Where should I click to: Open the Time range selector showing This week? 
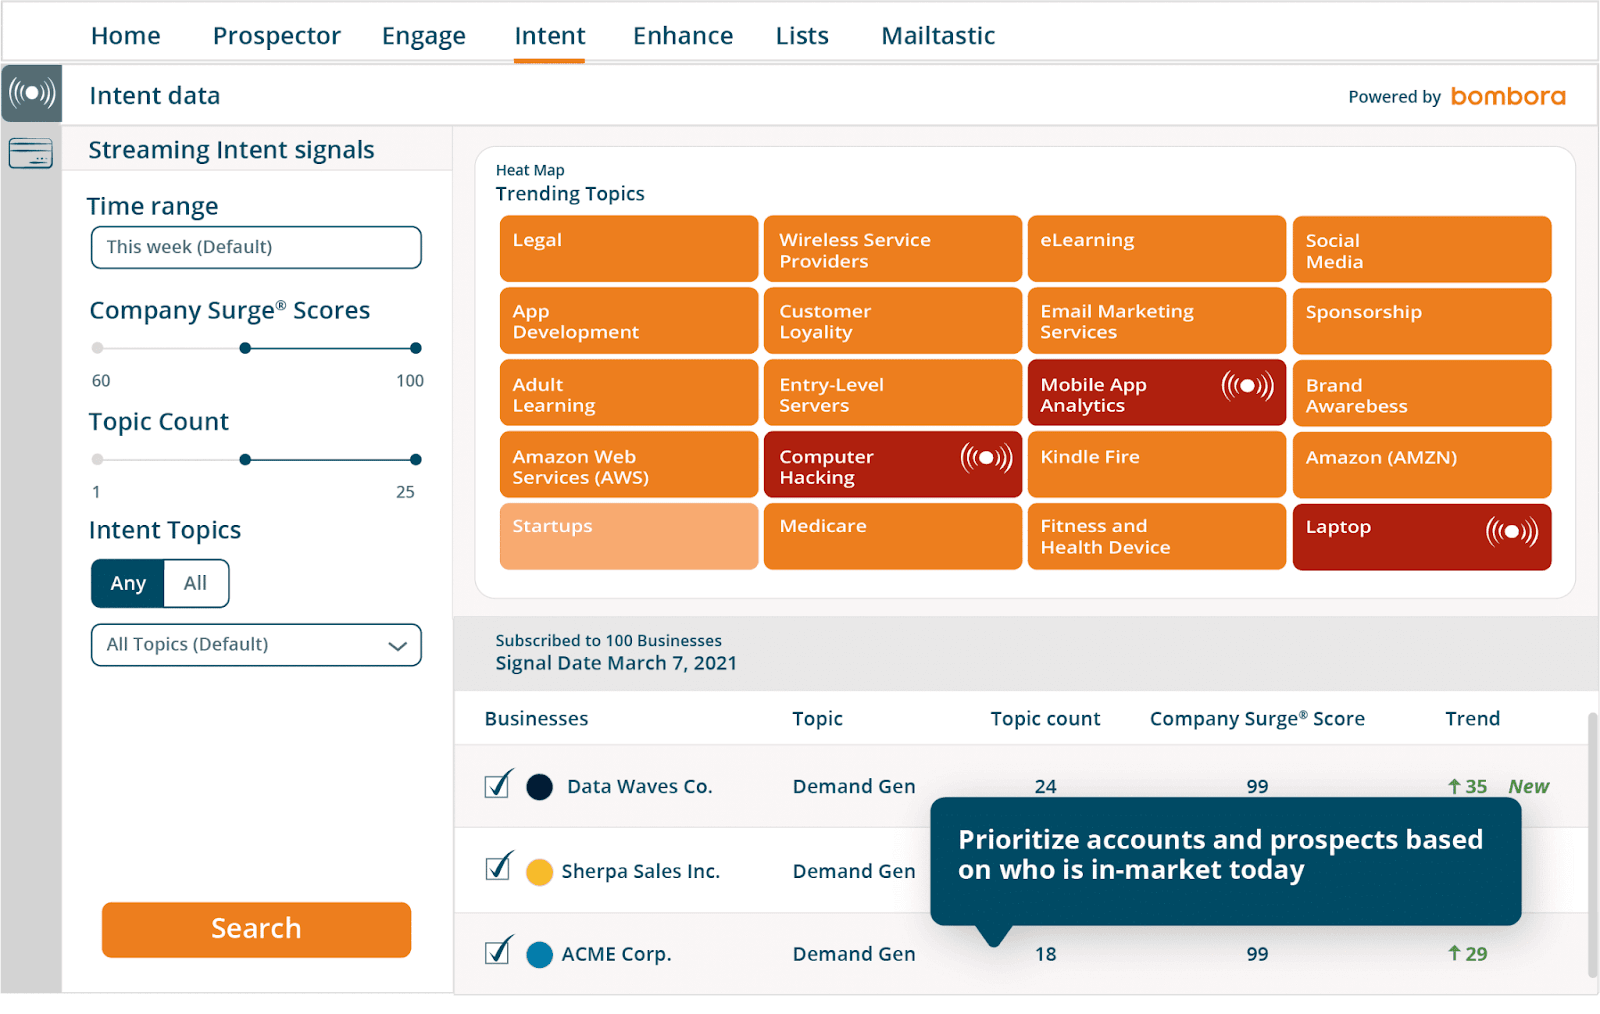click(x=255, y=247)
